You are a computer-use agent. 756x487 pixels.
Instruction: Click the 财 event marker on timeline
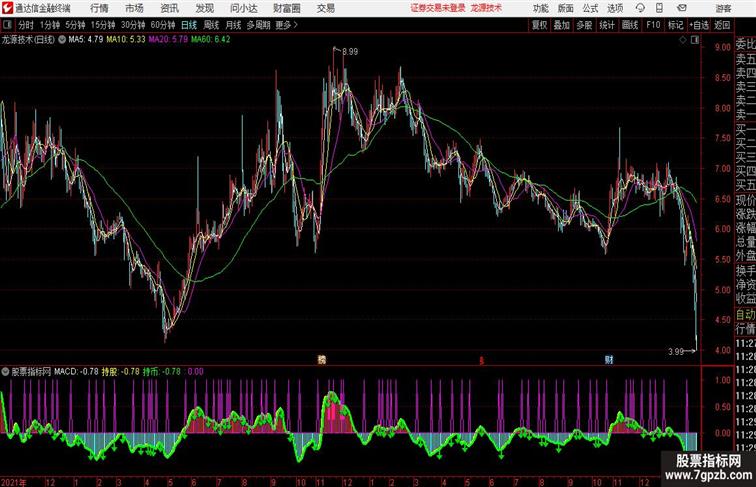click(609, 359)
